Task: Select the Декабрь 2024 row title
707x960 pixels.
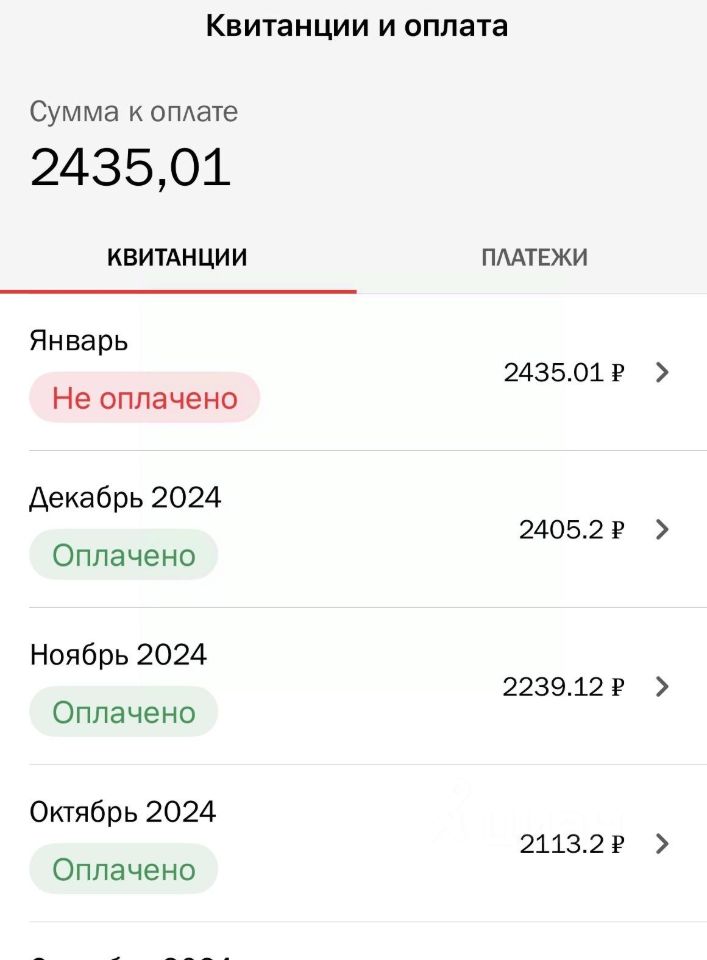Action: pos(125,498)
